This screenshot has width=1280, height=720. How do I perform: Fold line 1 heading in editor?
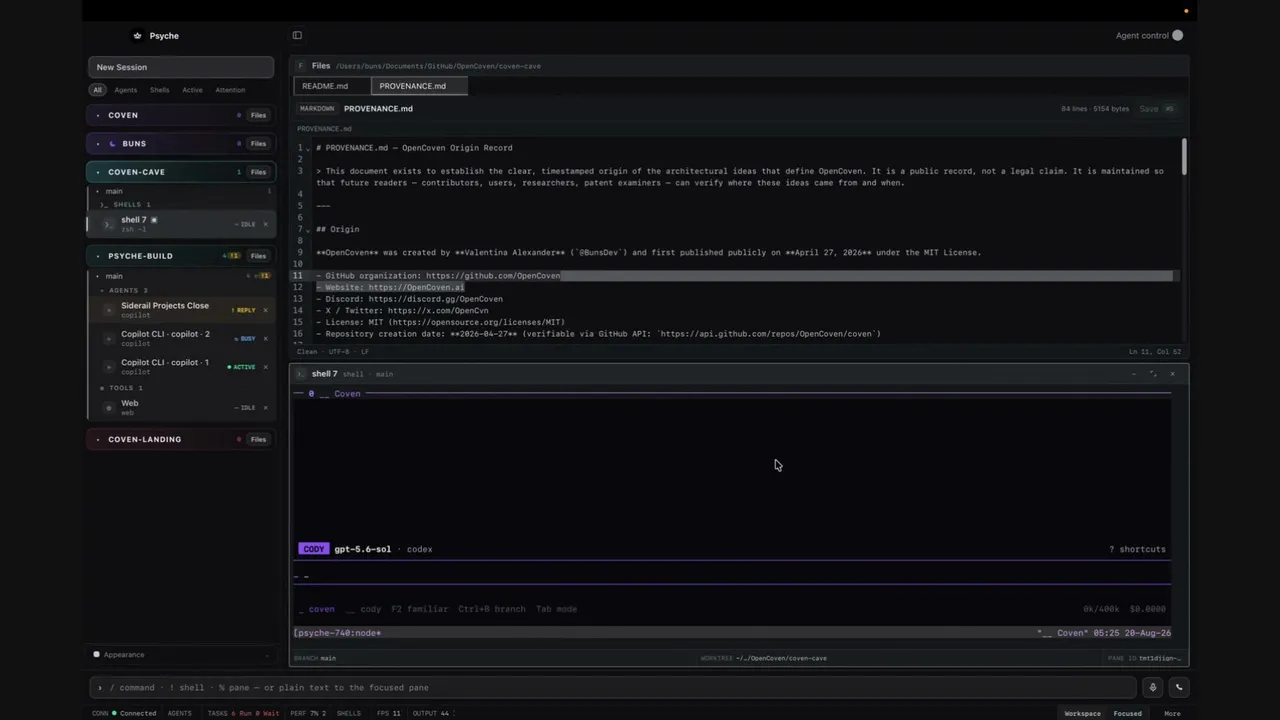pyautogui.click(x=308, y=149)
